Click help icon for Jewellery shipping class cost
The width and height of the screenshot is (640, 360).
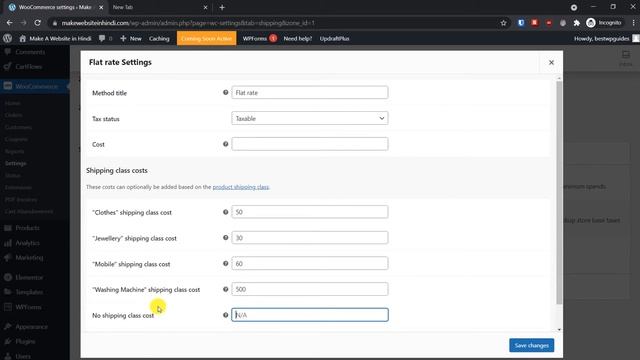click(x=225, y=238)
